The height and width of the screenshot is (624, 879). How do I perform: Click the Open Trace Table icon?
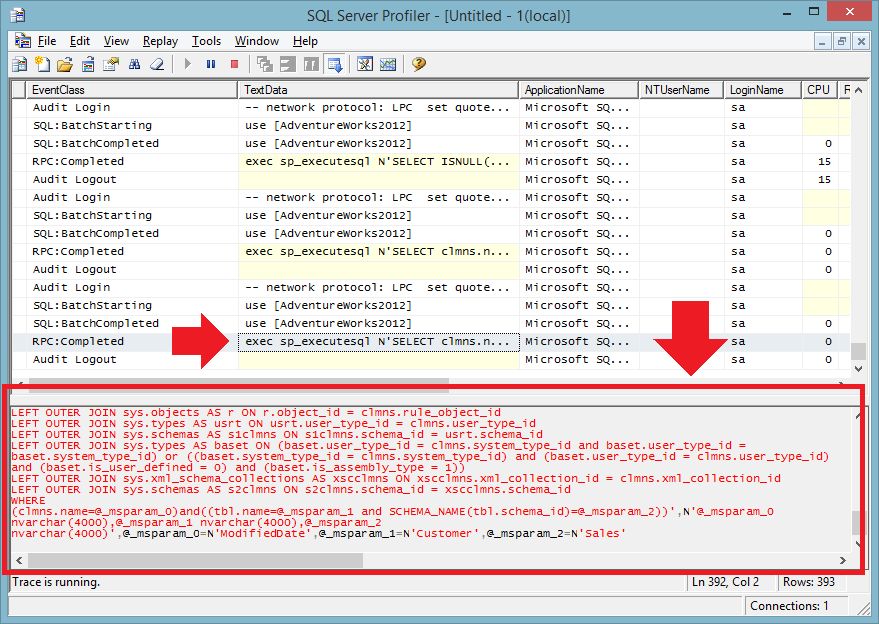(88, 64)
